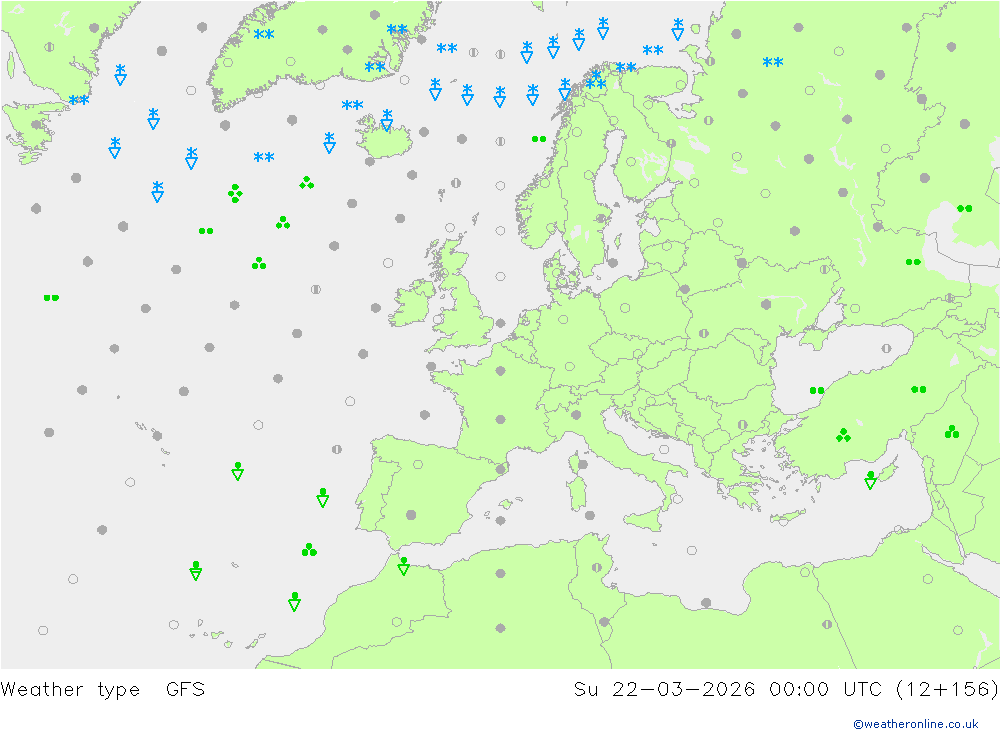Select the green double-dot symbol north of the Caspian Sea
Viewport: 1000px width, 733px height.
(964, 209)
